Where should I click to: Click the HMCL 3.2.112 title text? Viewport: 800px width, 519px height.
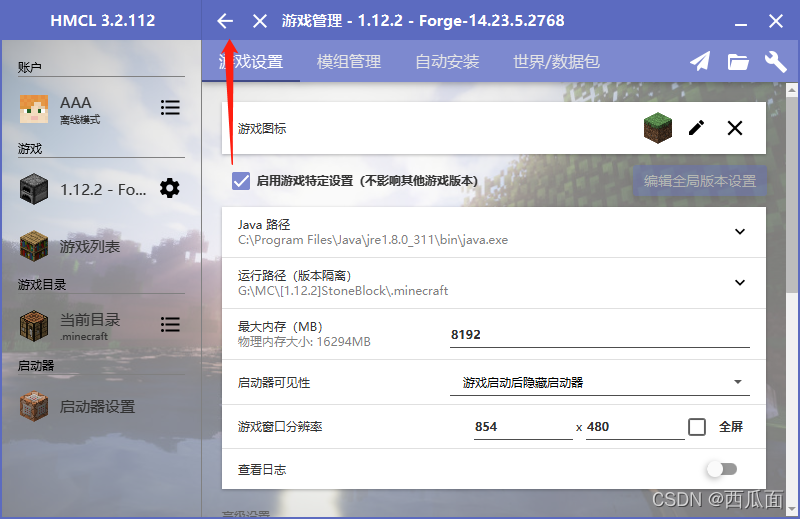point(103,20)
